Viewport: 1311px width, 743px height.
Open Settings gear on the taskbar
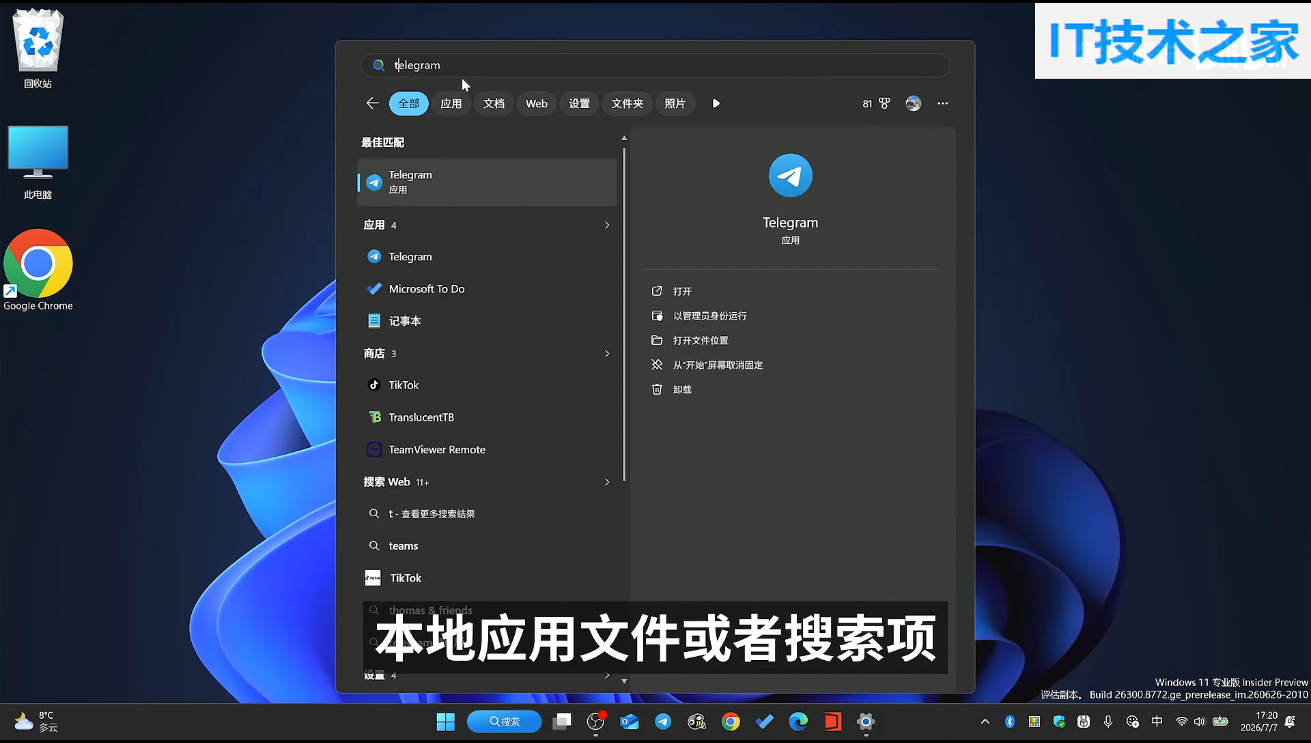866,721
